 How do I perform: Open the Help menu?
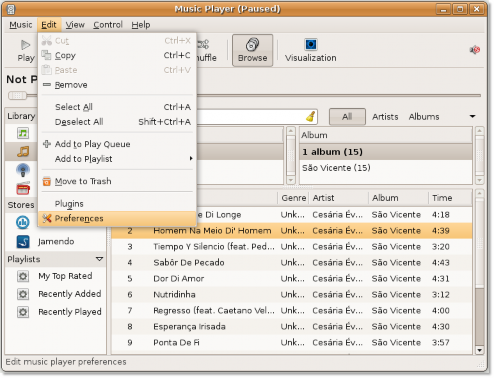tap(141, 25)
